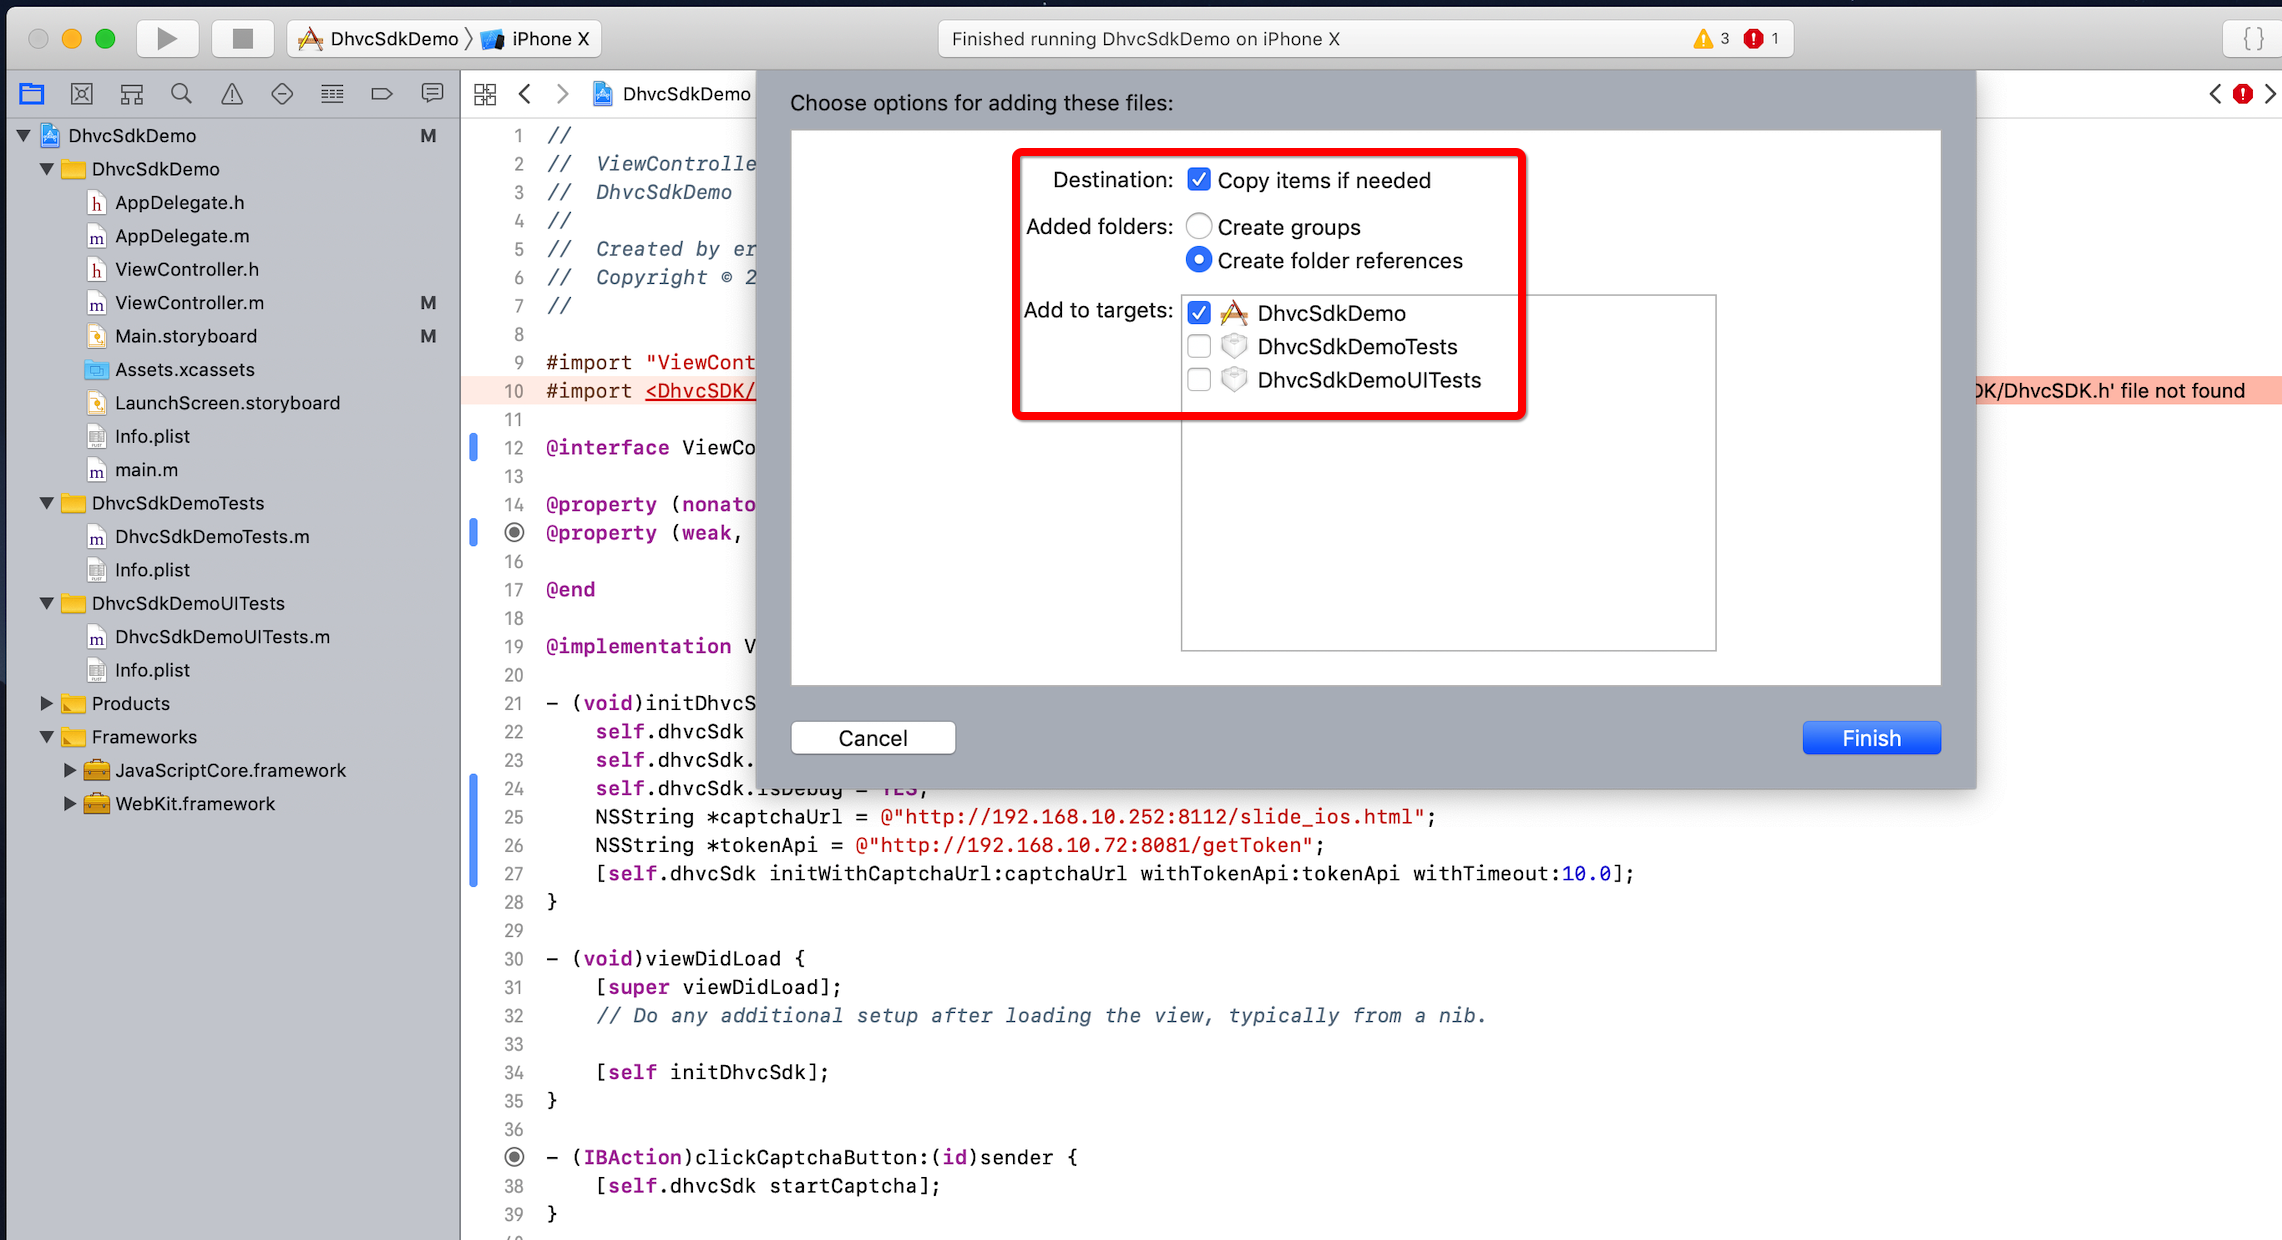Open the Test navigator diamond icon
This screenshot has height=1240, width=2282.
282,94
